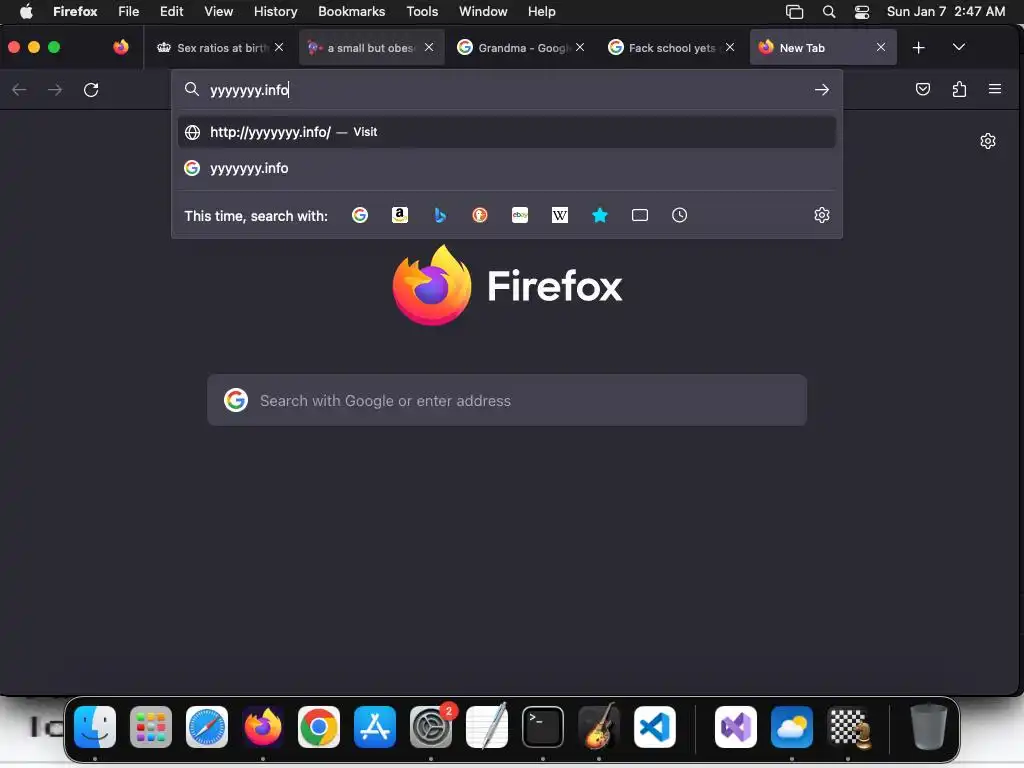Click the Go arrow in the address bar

point(822,89)
